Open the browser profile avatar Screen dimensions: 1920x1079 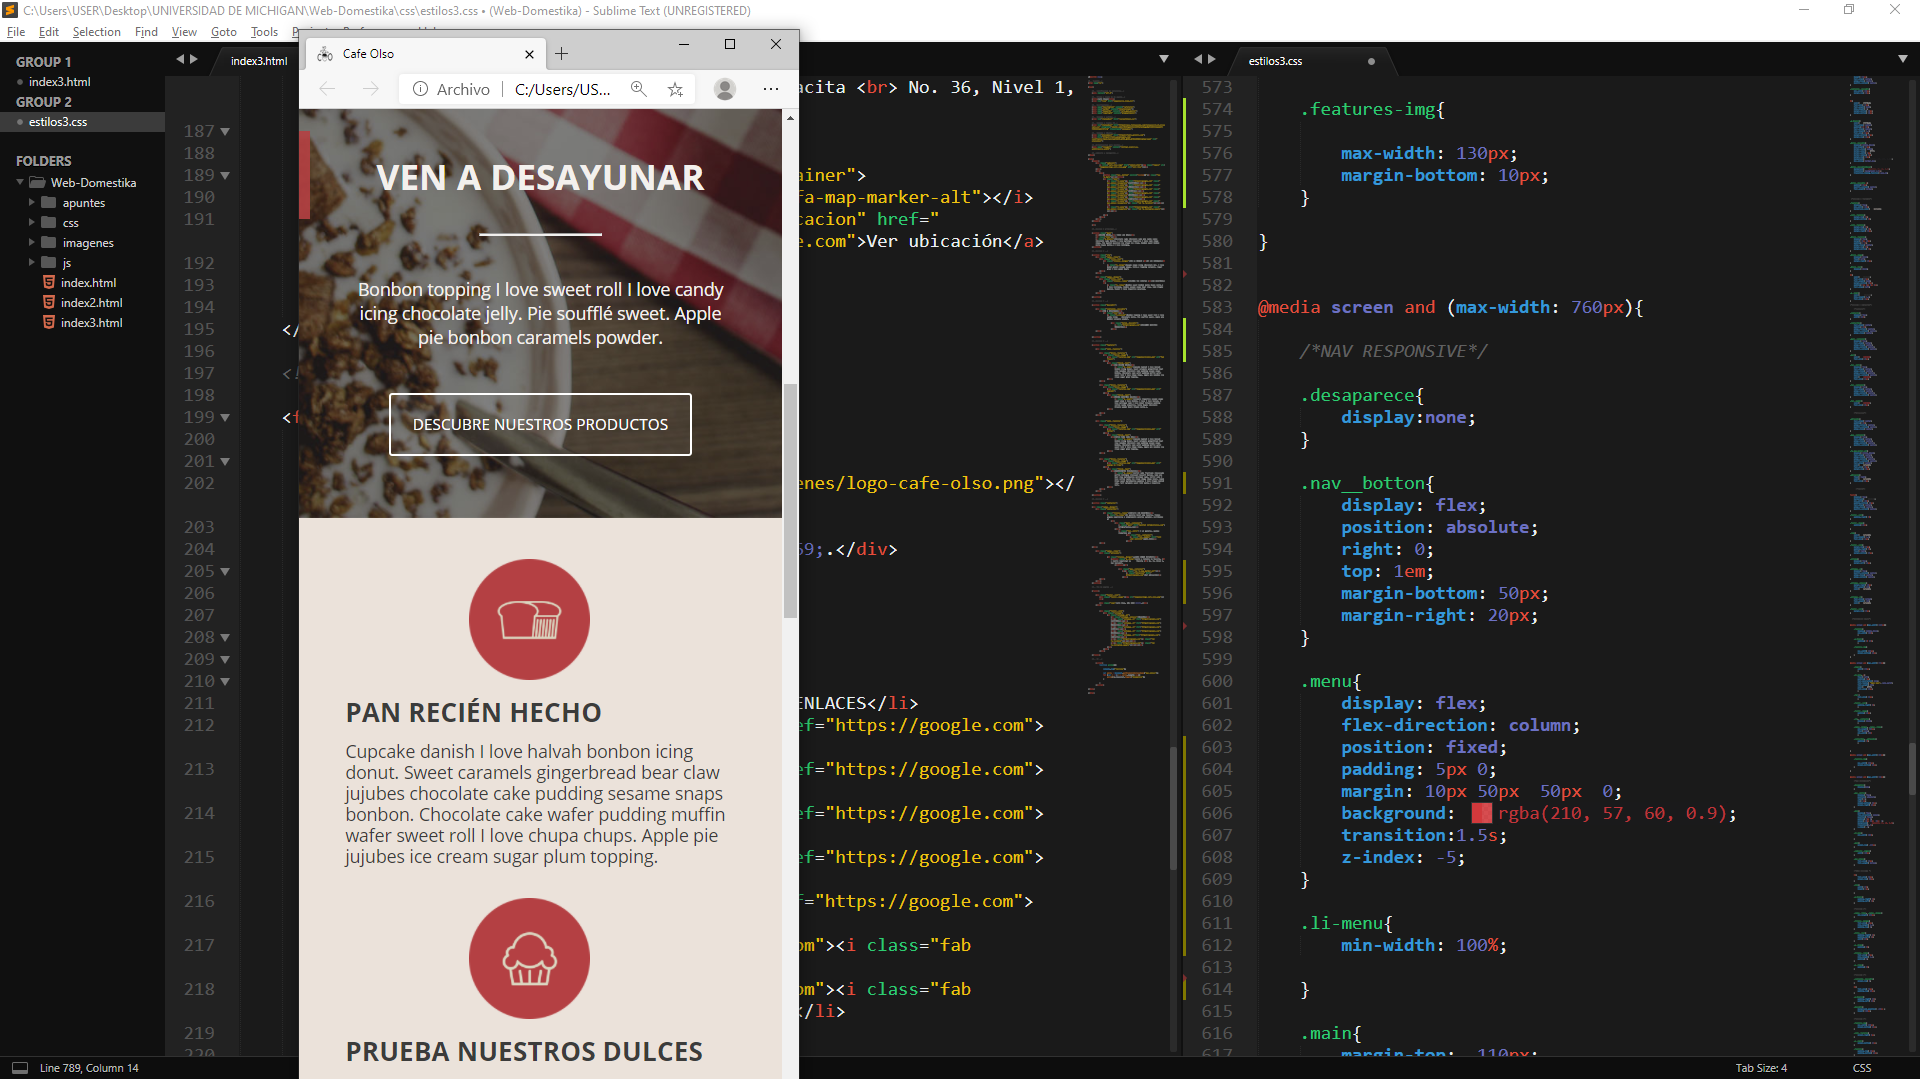point(725,89)
